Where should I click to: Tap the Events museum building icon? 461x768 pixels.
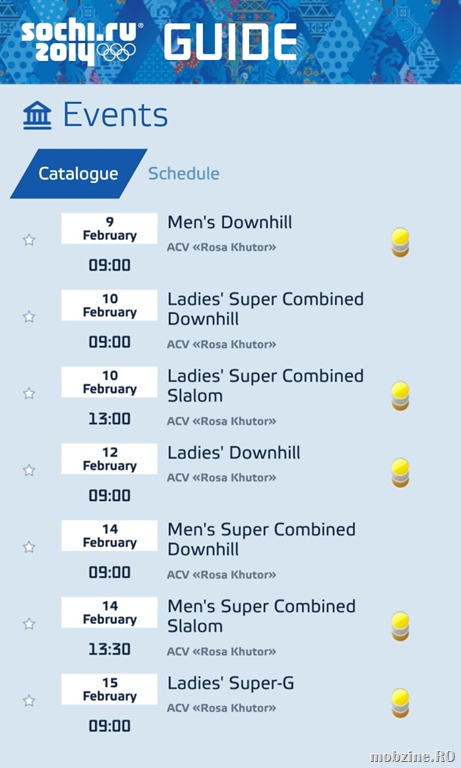[37, 116]
